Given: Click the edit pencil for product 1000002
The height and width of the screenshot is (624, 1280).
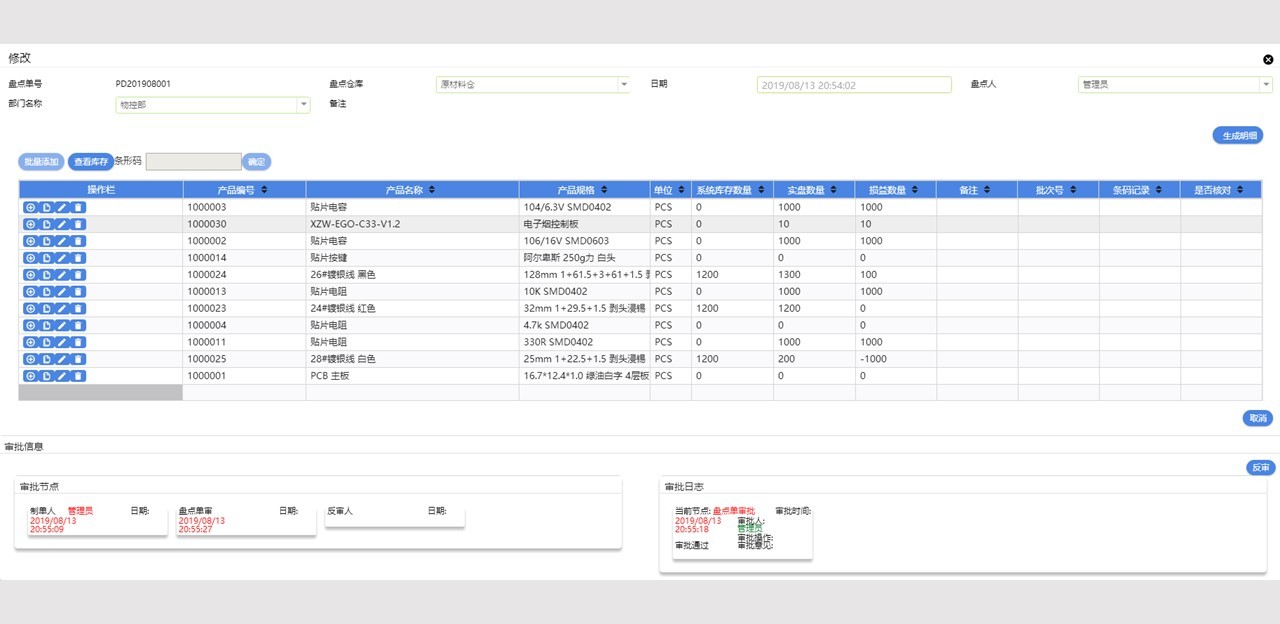Looking at the screenshot, I should coord(62,241).
